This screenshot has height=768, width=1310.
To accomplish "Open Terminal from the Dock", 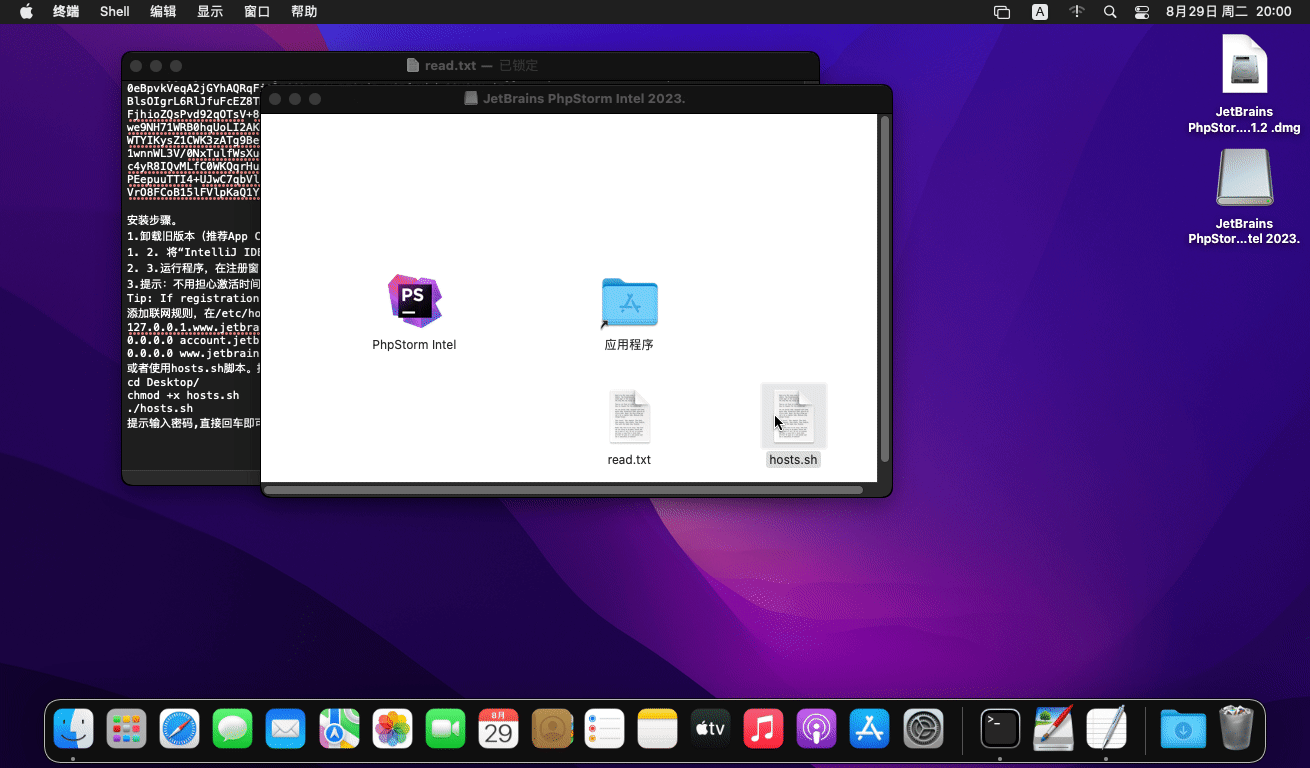I will [x=1000, y=729].
